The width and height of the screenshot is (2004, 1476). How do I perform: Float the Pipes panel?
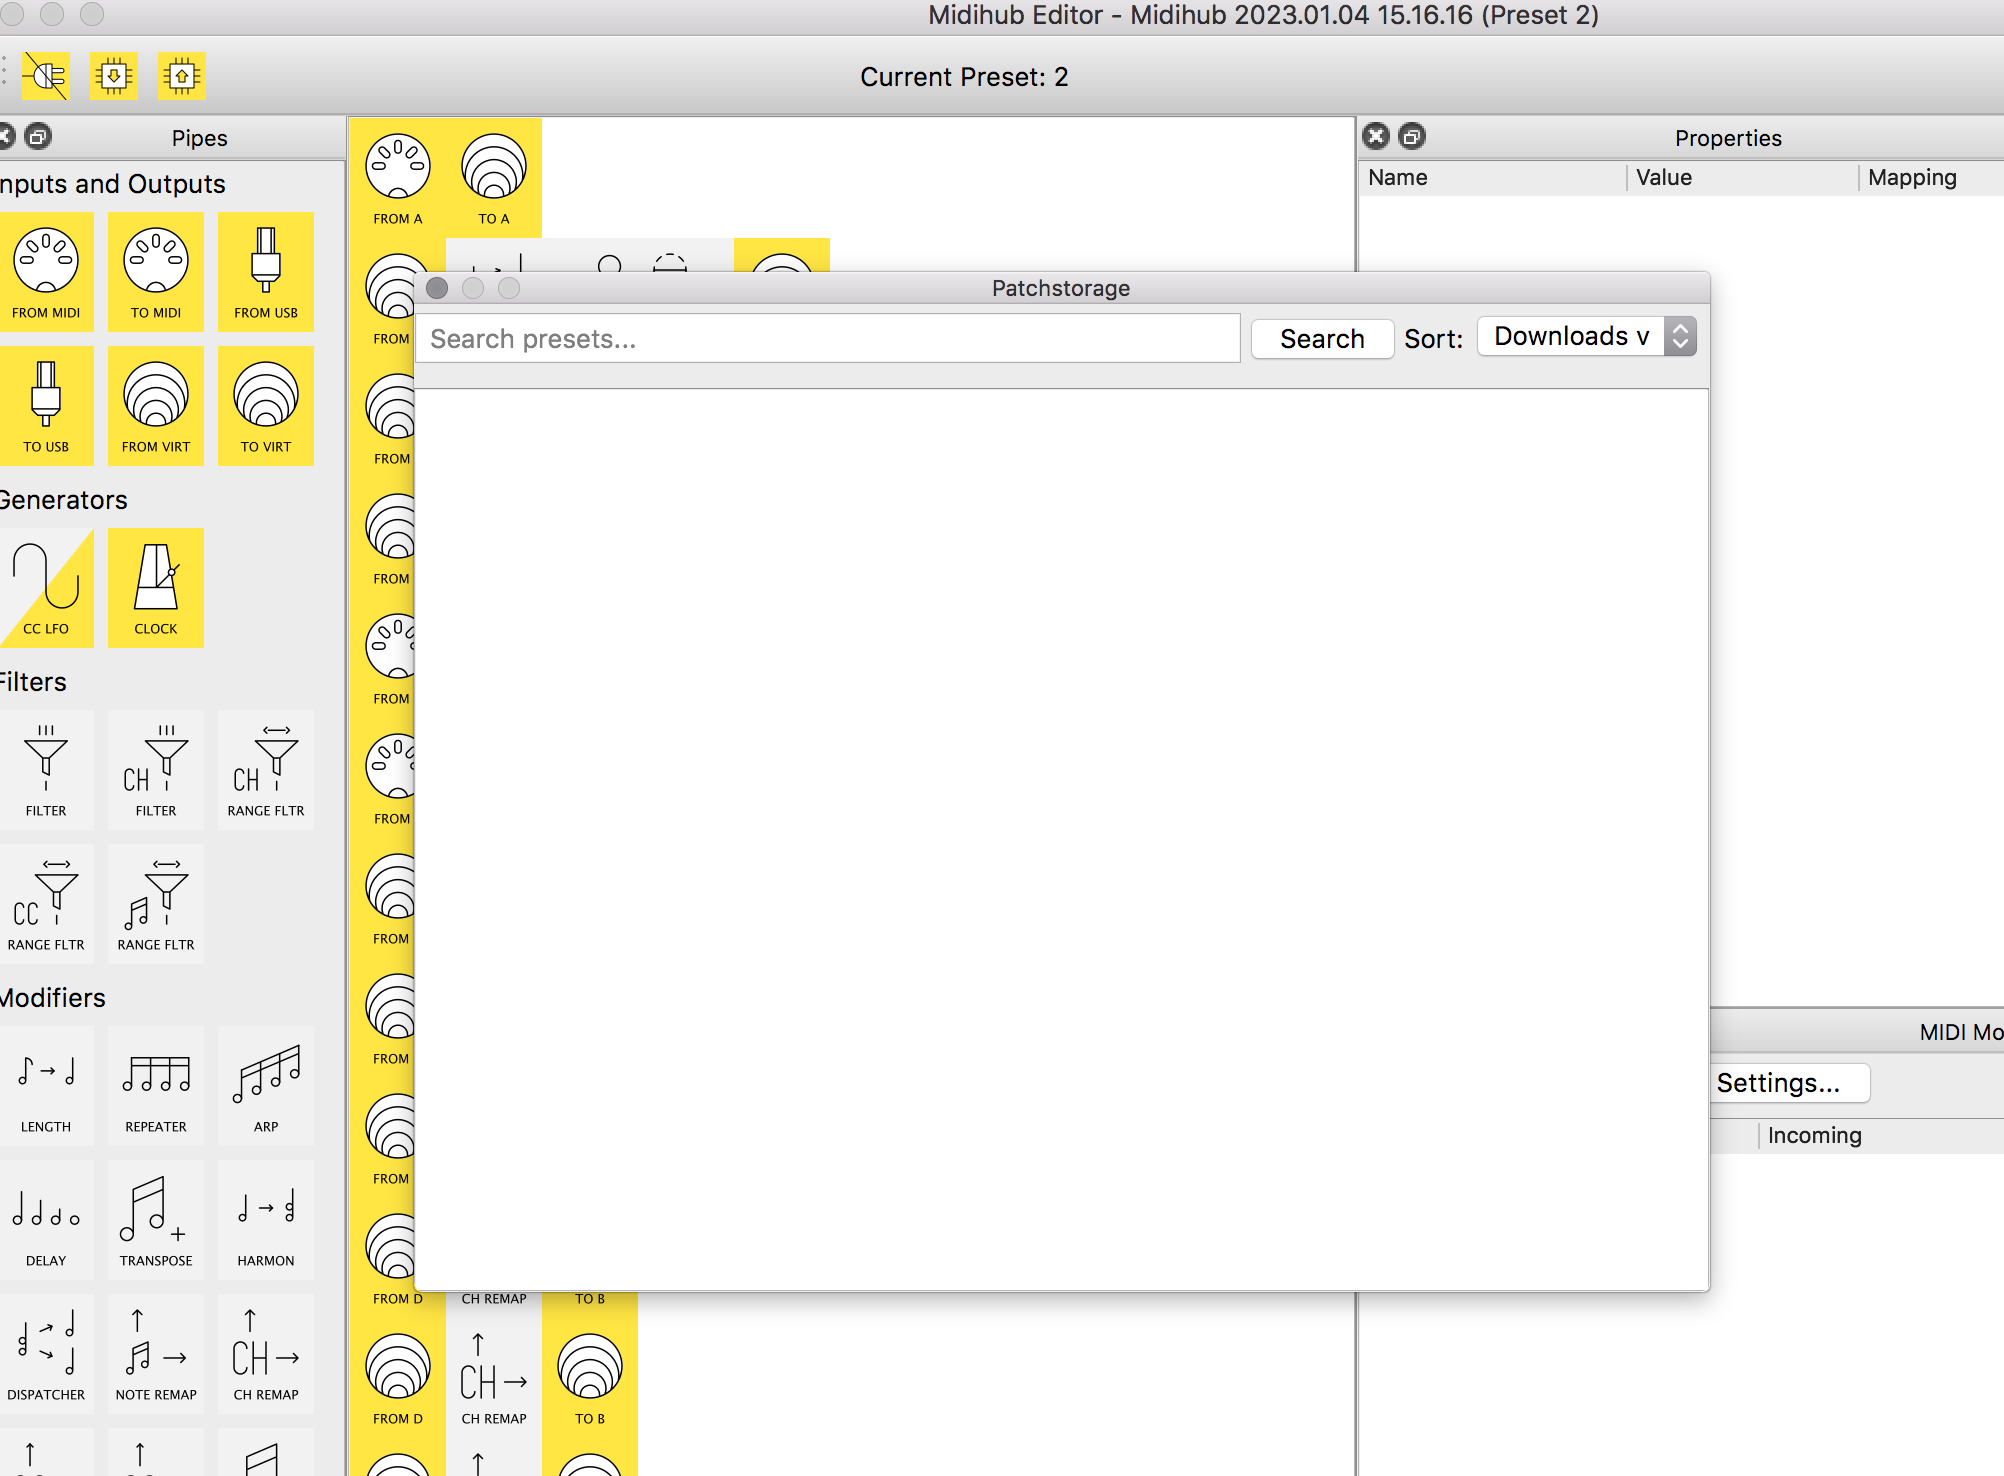[x=38, y=137]
